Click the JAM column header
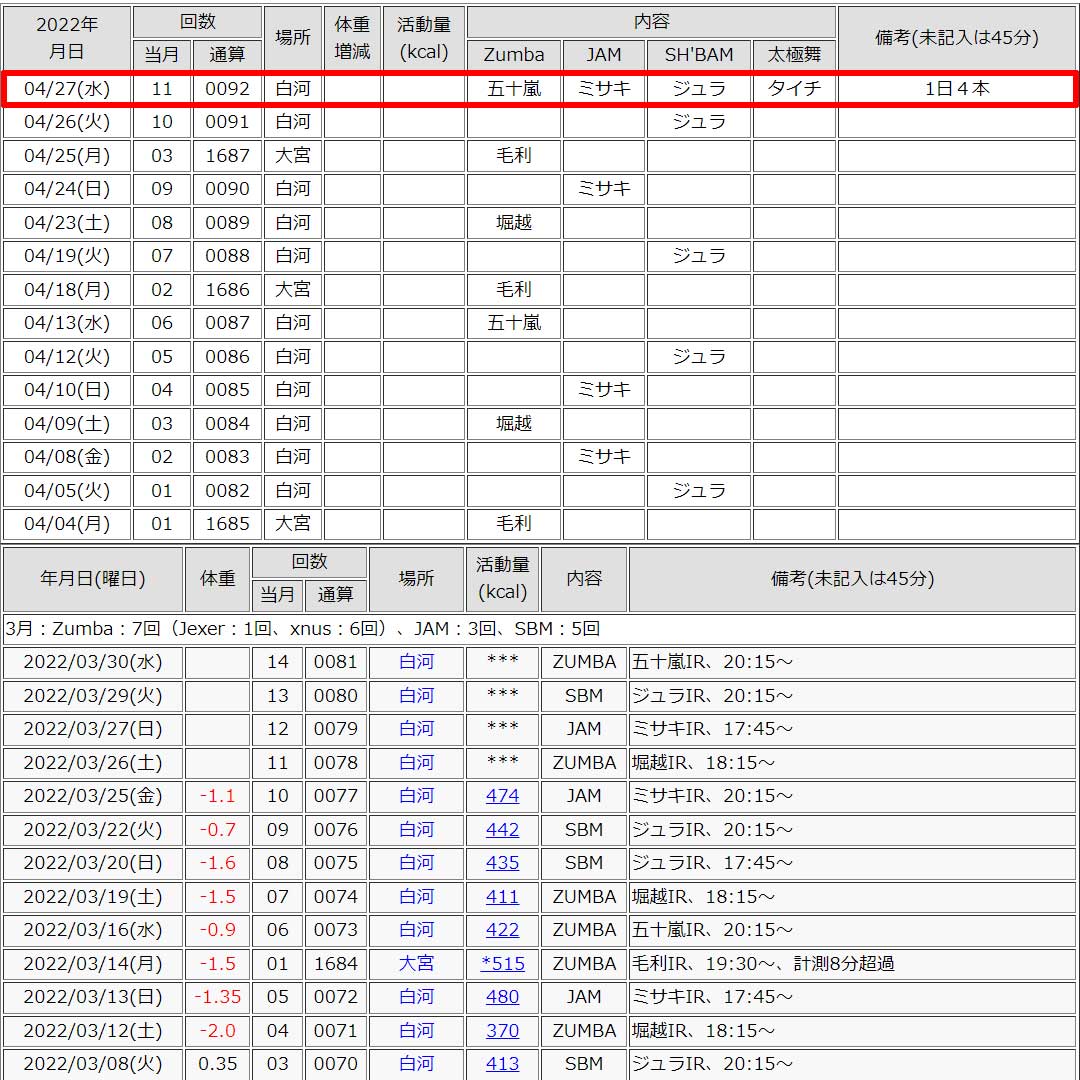Image resolution: width=1080 pixels, height=1080 pixels. (604, 54)
